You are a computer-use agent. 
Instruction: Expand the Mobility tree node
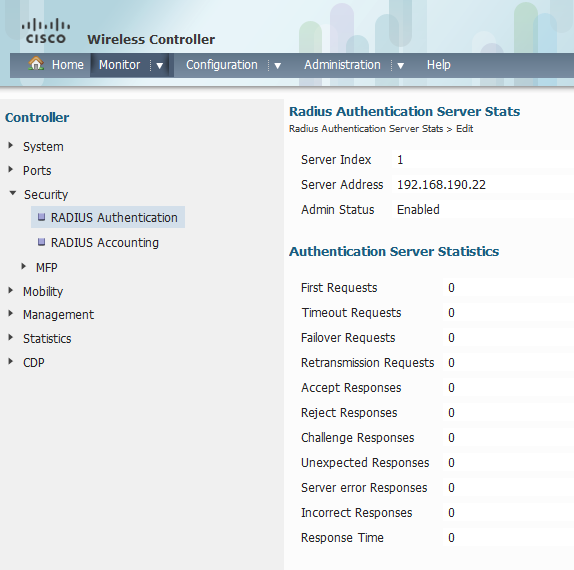11,291
